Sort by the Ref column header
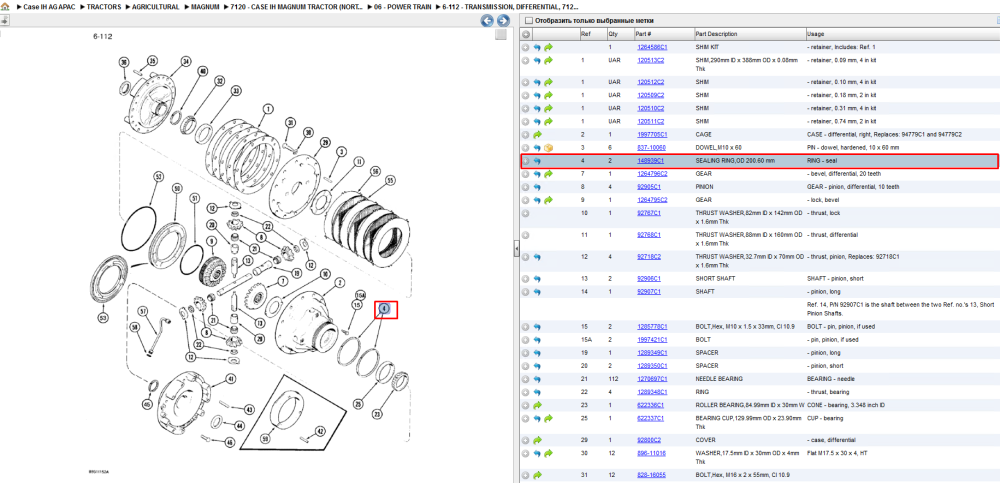This screenshot has height=483, width=1000. pos(593,34)
